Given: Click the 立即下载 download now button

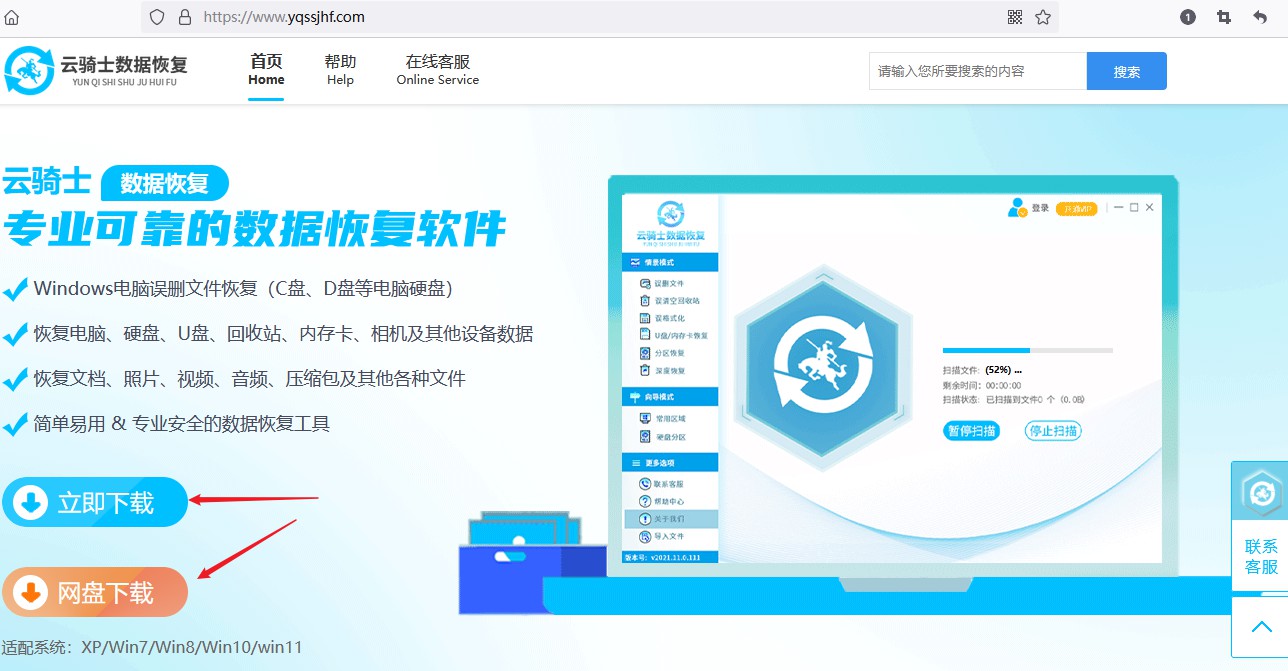Looking at the screenshot, I should pyautogui.click(x=95, y=503).
